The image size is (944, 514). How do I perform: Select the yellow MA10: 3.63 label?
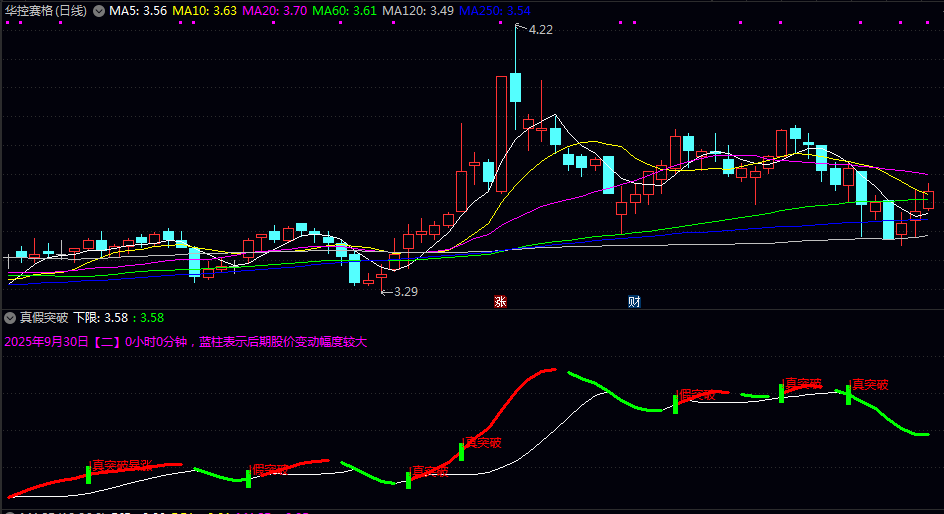tap(204, 11)
